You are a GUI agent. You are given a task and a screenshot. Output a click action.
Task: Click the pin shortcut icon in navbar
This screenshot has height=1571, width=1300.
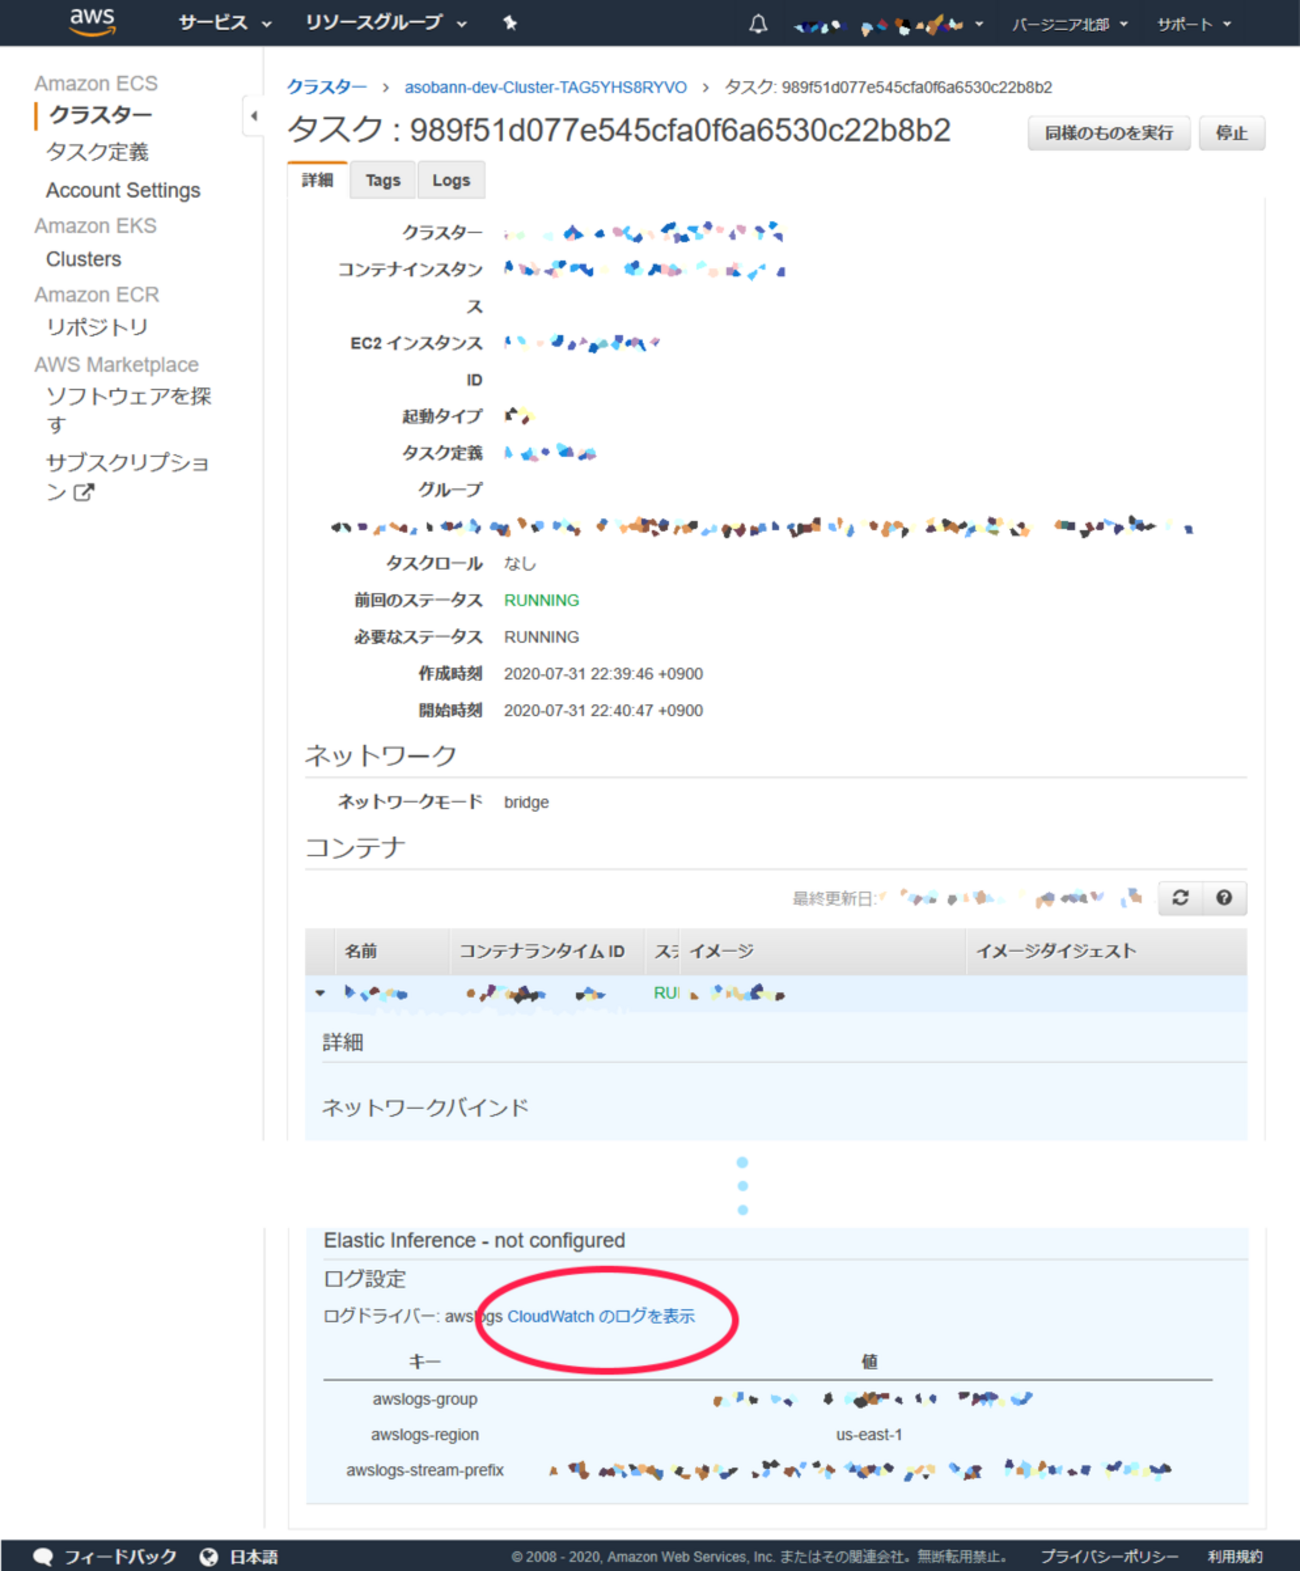510,23
